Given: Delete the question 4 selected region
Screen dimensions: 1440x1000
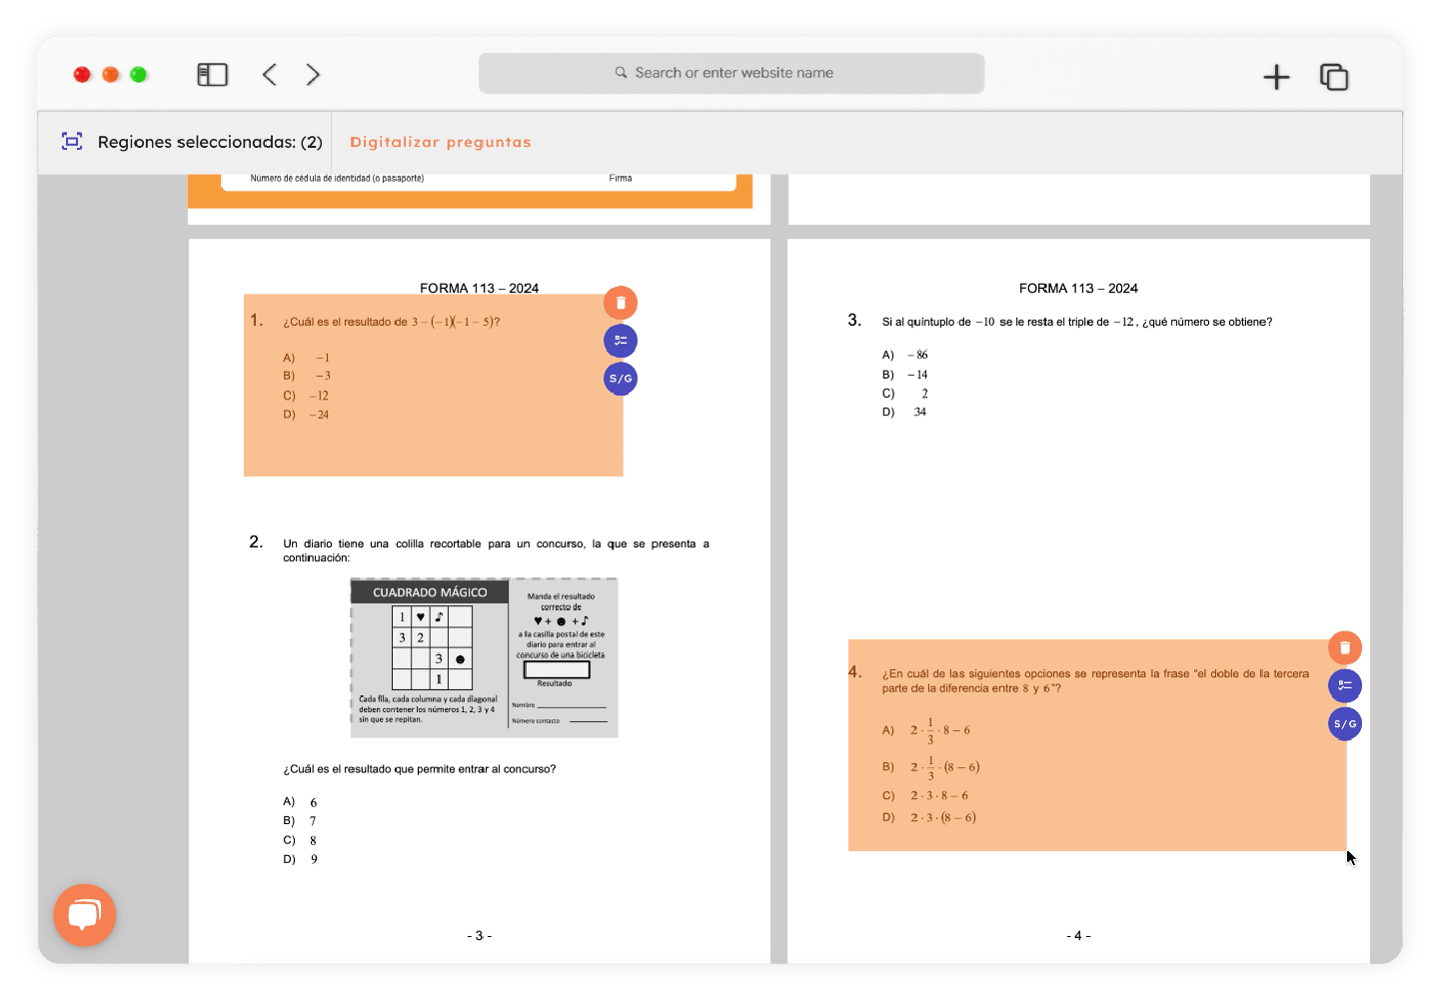Looking at the screenshot, I should pos(1345,648).
